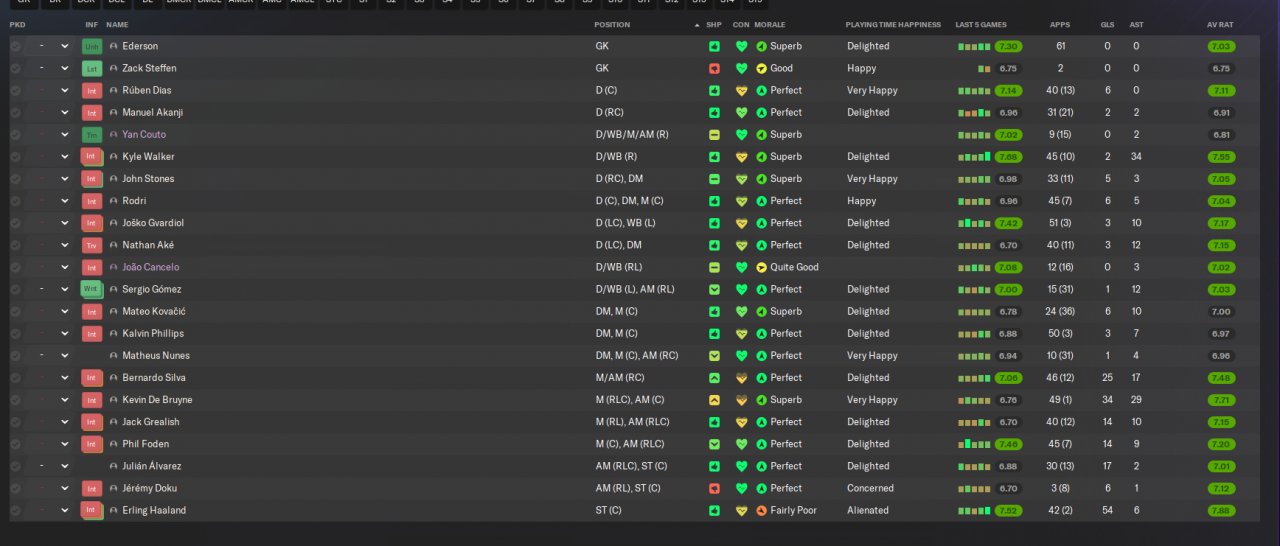Open Erling Haaland's player name link
This screenshot has width=1280, height=546.
(x=154, y=510)
